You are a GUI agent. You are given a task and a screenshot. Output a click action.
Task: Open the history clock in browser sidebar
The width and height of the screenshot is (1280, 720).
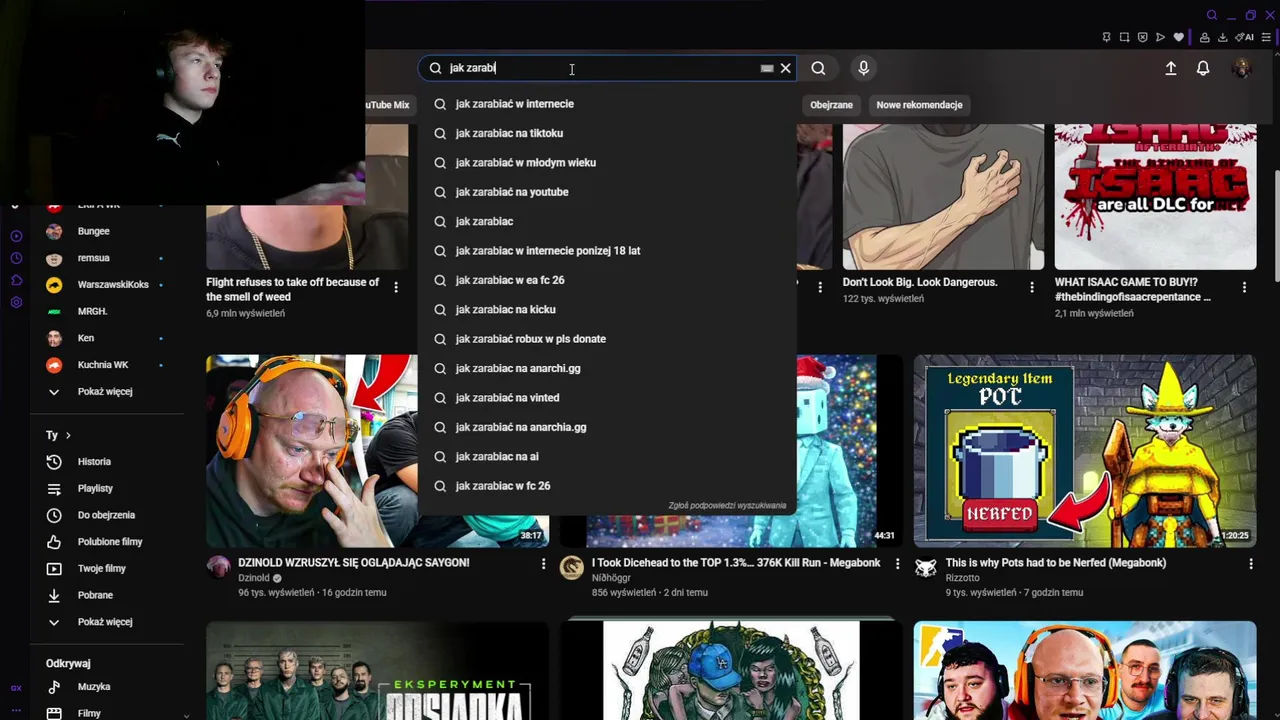(x=16, y=258)
